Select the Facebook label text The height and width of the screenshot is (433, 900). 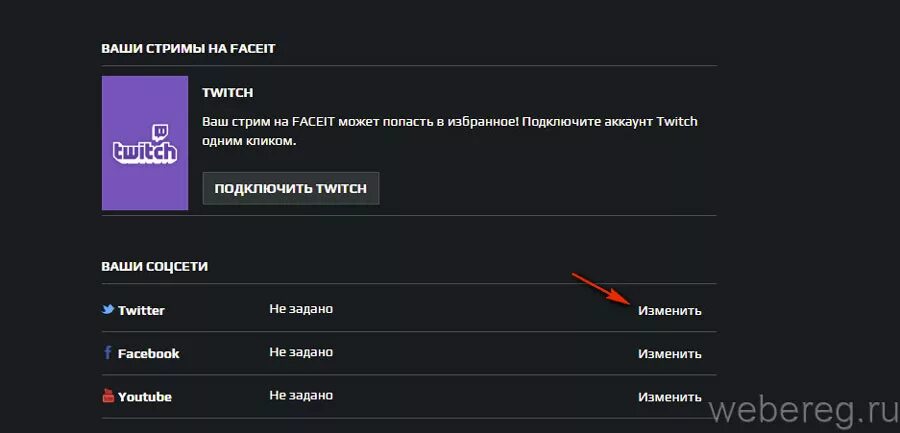[148, 353]
